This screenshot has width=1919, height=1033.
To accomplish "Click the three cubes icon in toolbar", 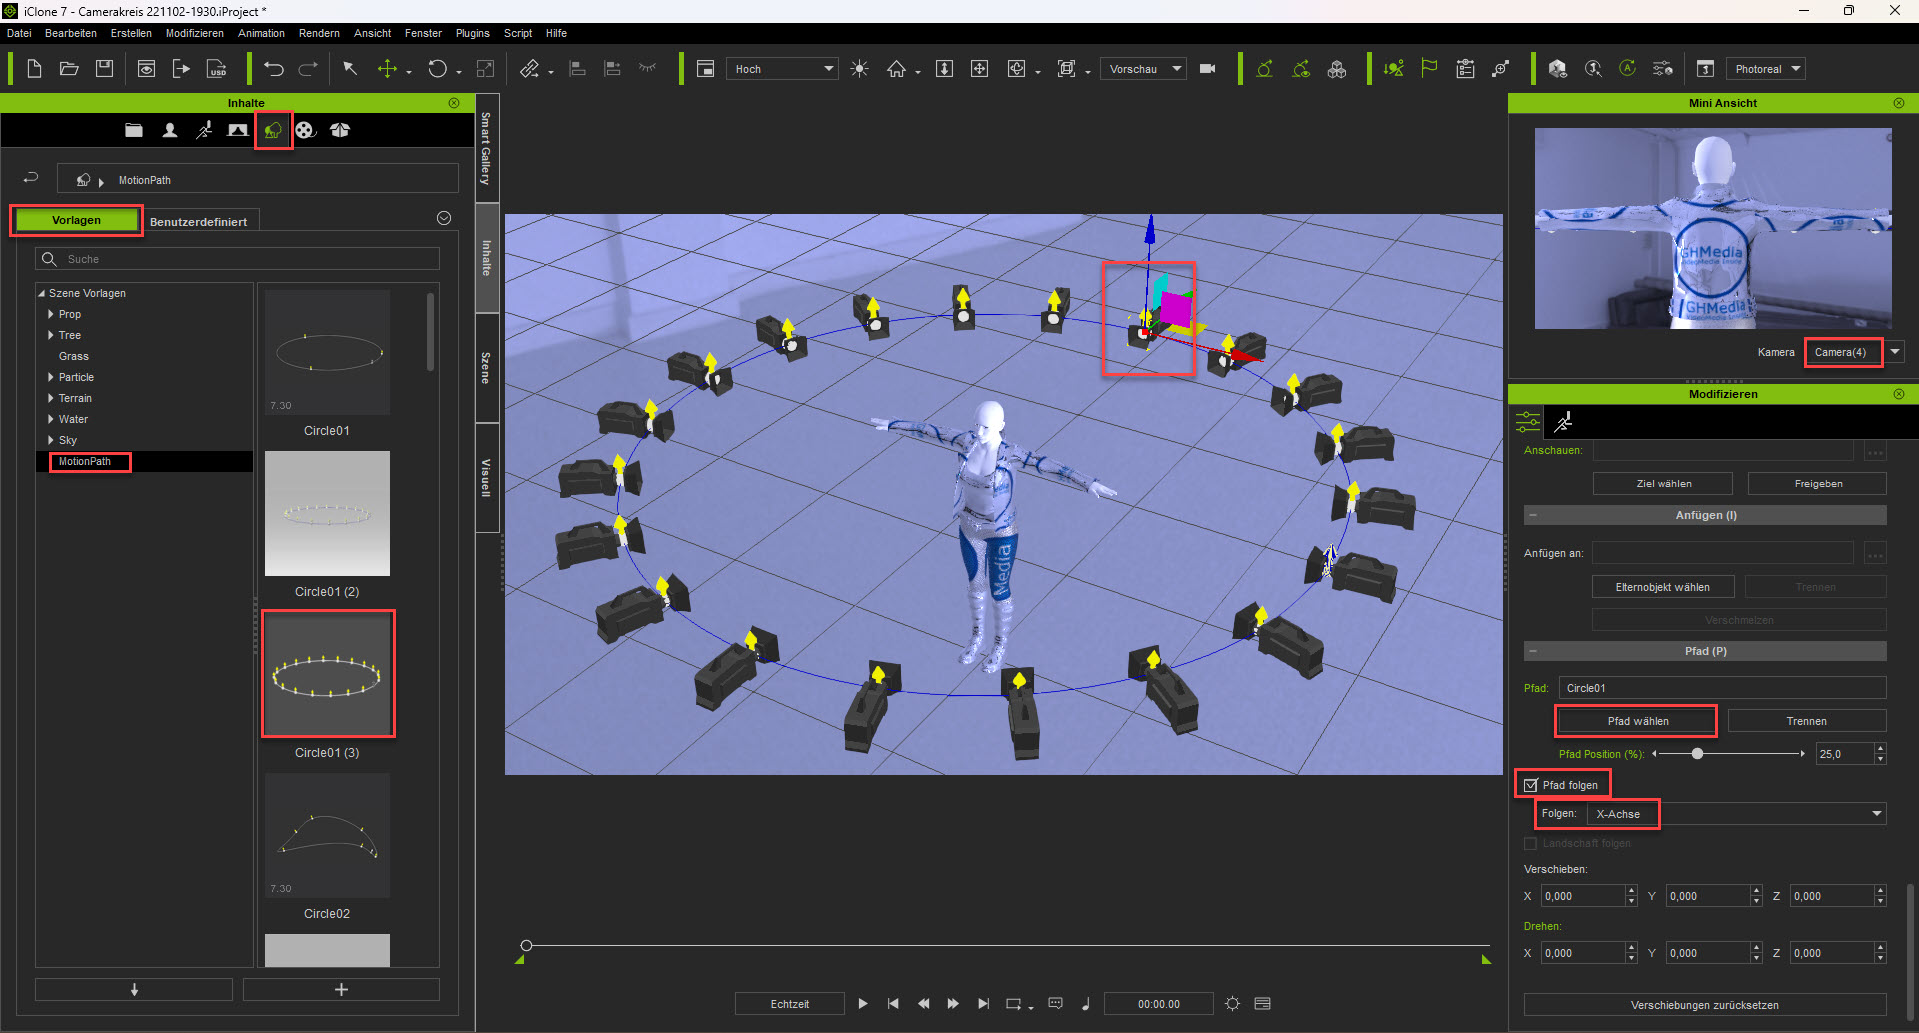I will click(1337, 69).
